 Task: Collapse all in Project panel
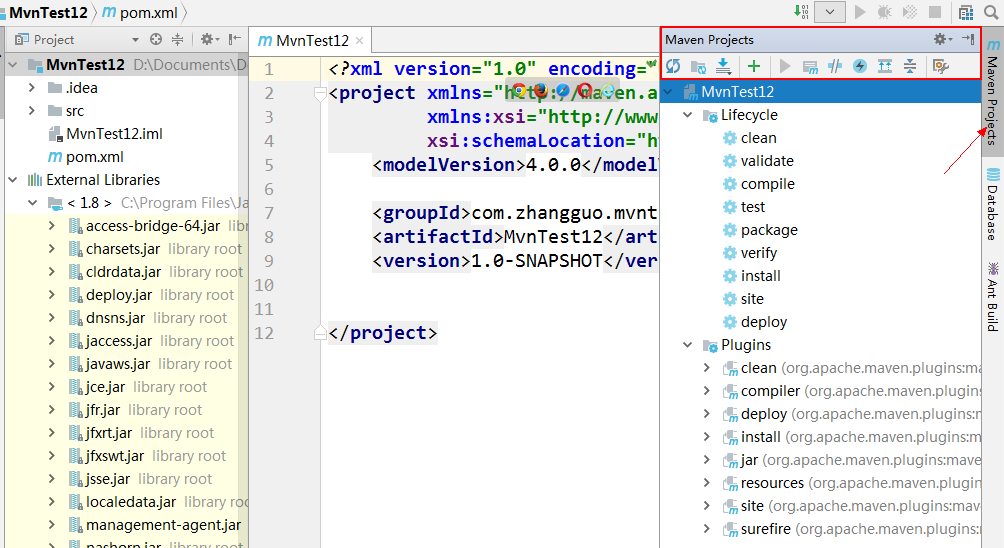(177, 40)
